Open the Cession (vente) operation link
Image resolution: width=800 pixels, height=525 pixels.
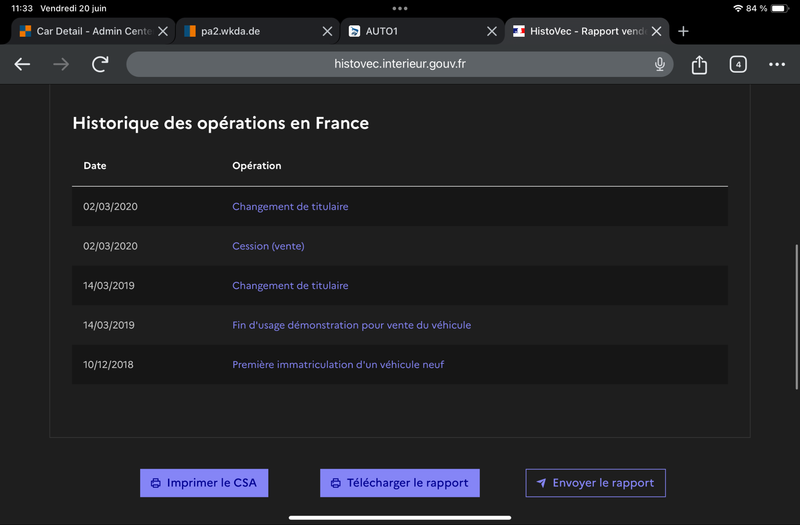pos(268,246)
